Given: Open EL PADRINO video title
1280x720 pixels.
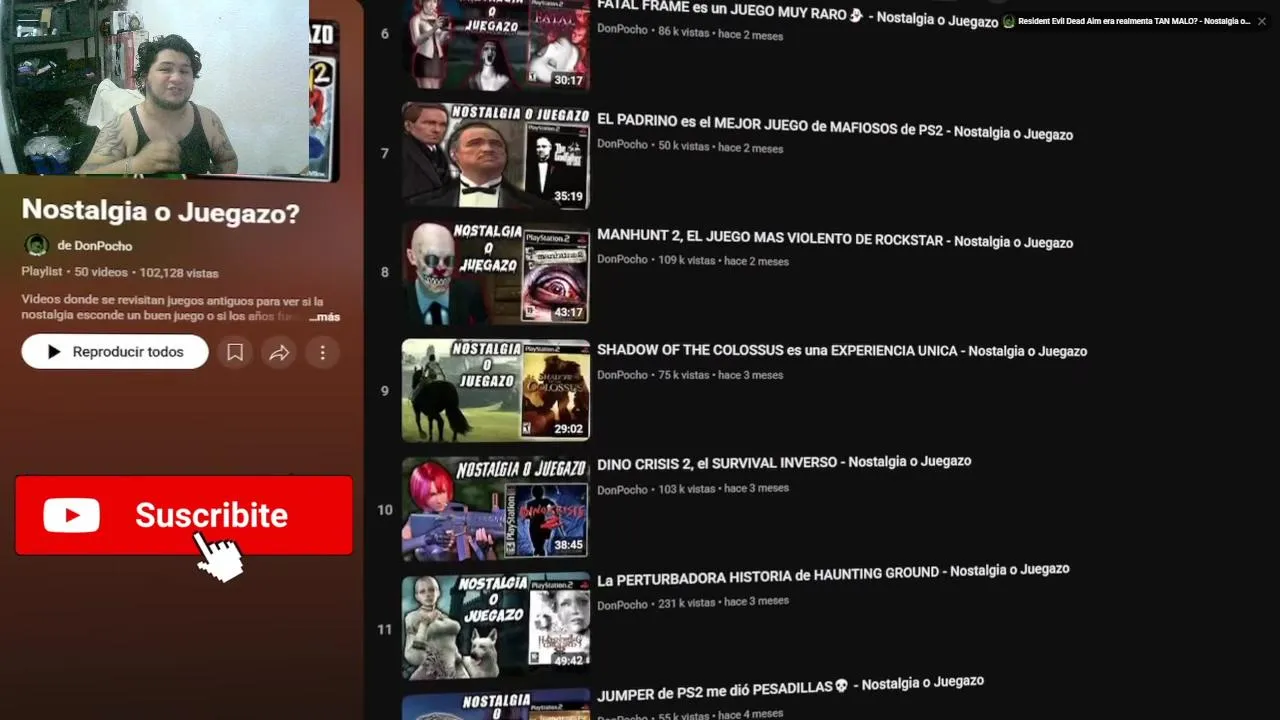Looking at the screenshot, I should (x=835, y=126).
